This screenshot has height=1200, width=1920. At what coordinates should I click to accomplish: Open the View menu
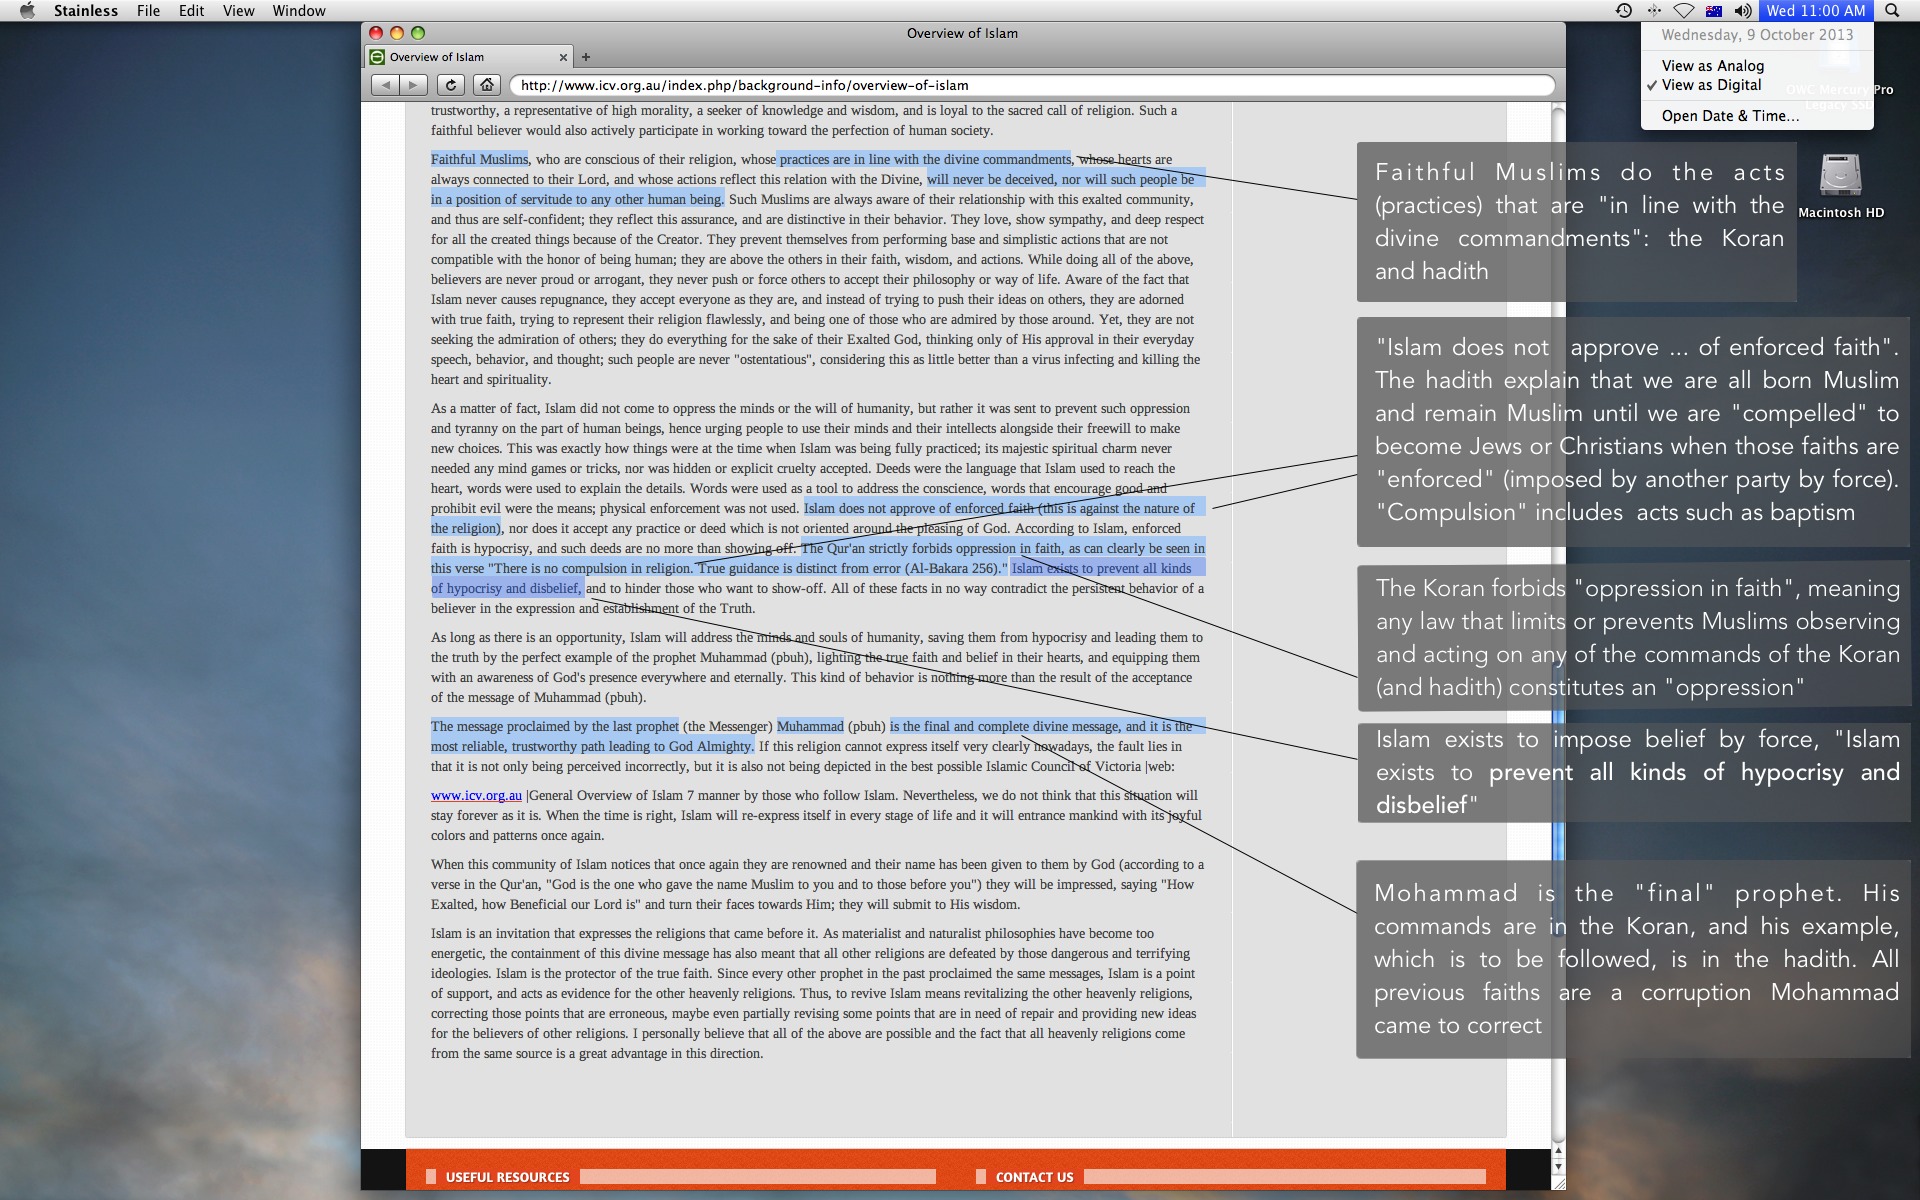(238, 10)
